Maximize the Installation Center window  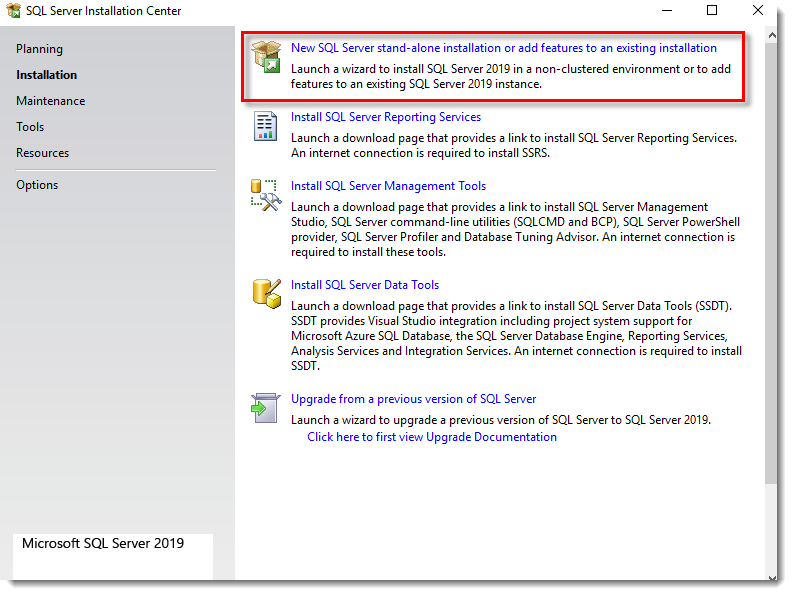712,10
